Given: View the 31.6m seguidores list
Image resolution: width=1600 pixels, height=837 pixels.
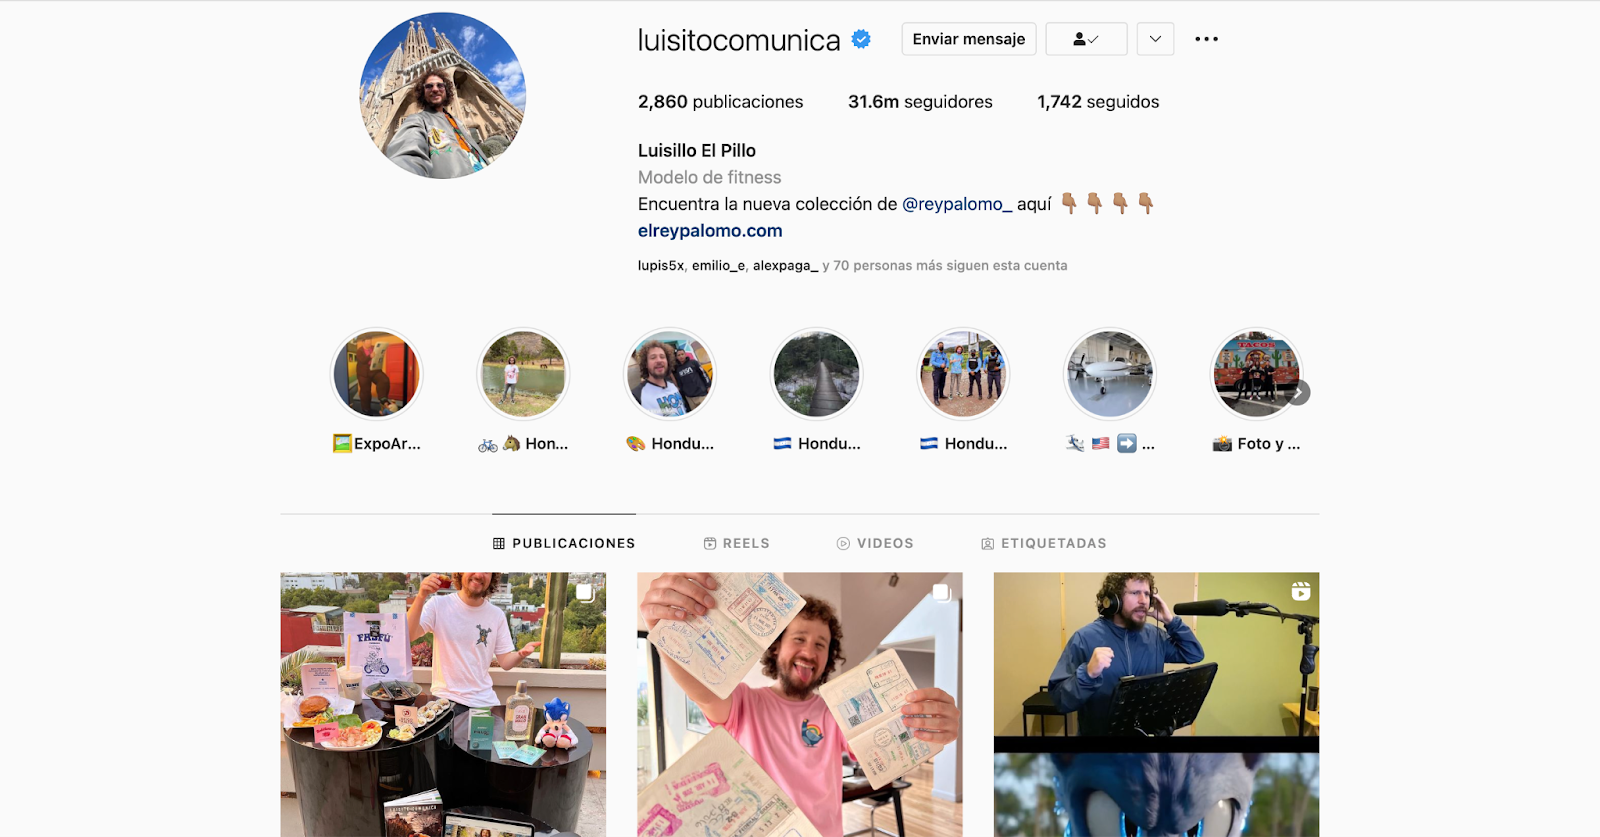Looking at the screenshot, I should (x=920, y=102).
